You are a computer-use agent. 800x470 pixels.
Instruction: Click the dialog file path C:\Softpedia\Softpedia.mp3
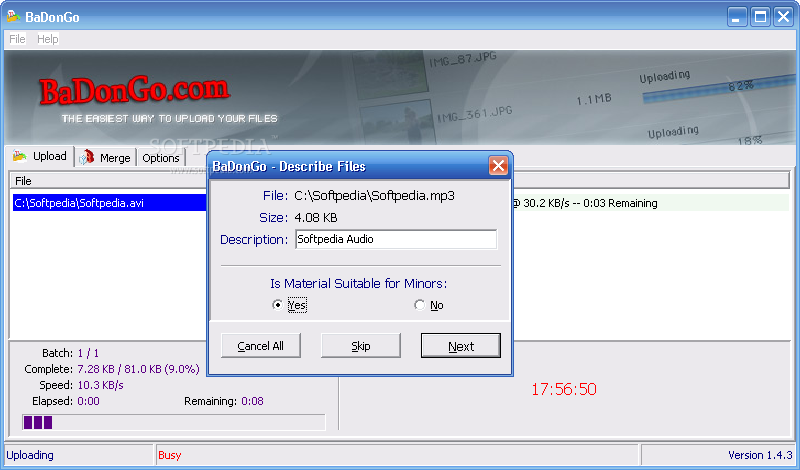tap(374, 195)
